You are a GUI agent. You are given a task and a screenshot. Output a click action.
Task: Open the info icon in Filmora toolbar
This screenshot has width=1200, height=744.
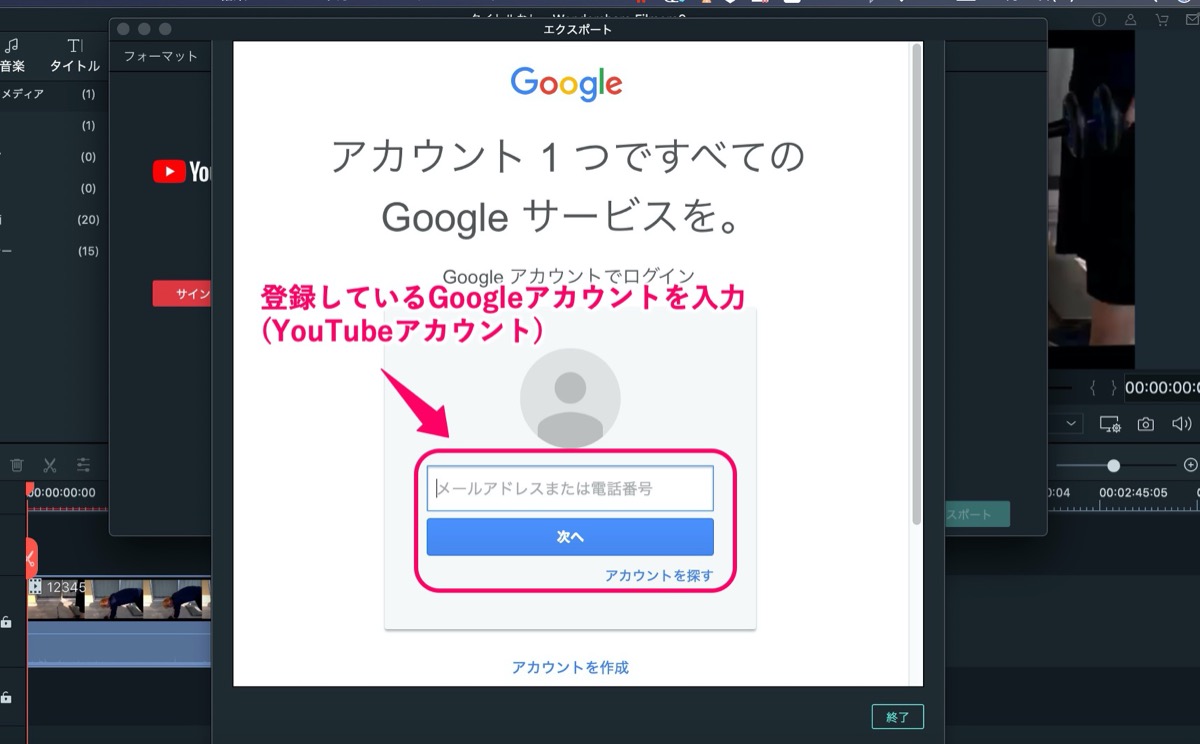pyautogui.click(x=1098, y=20)
